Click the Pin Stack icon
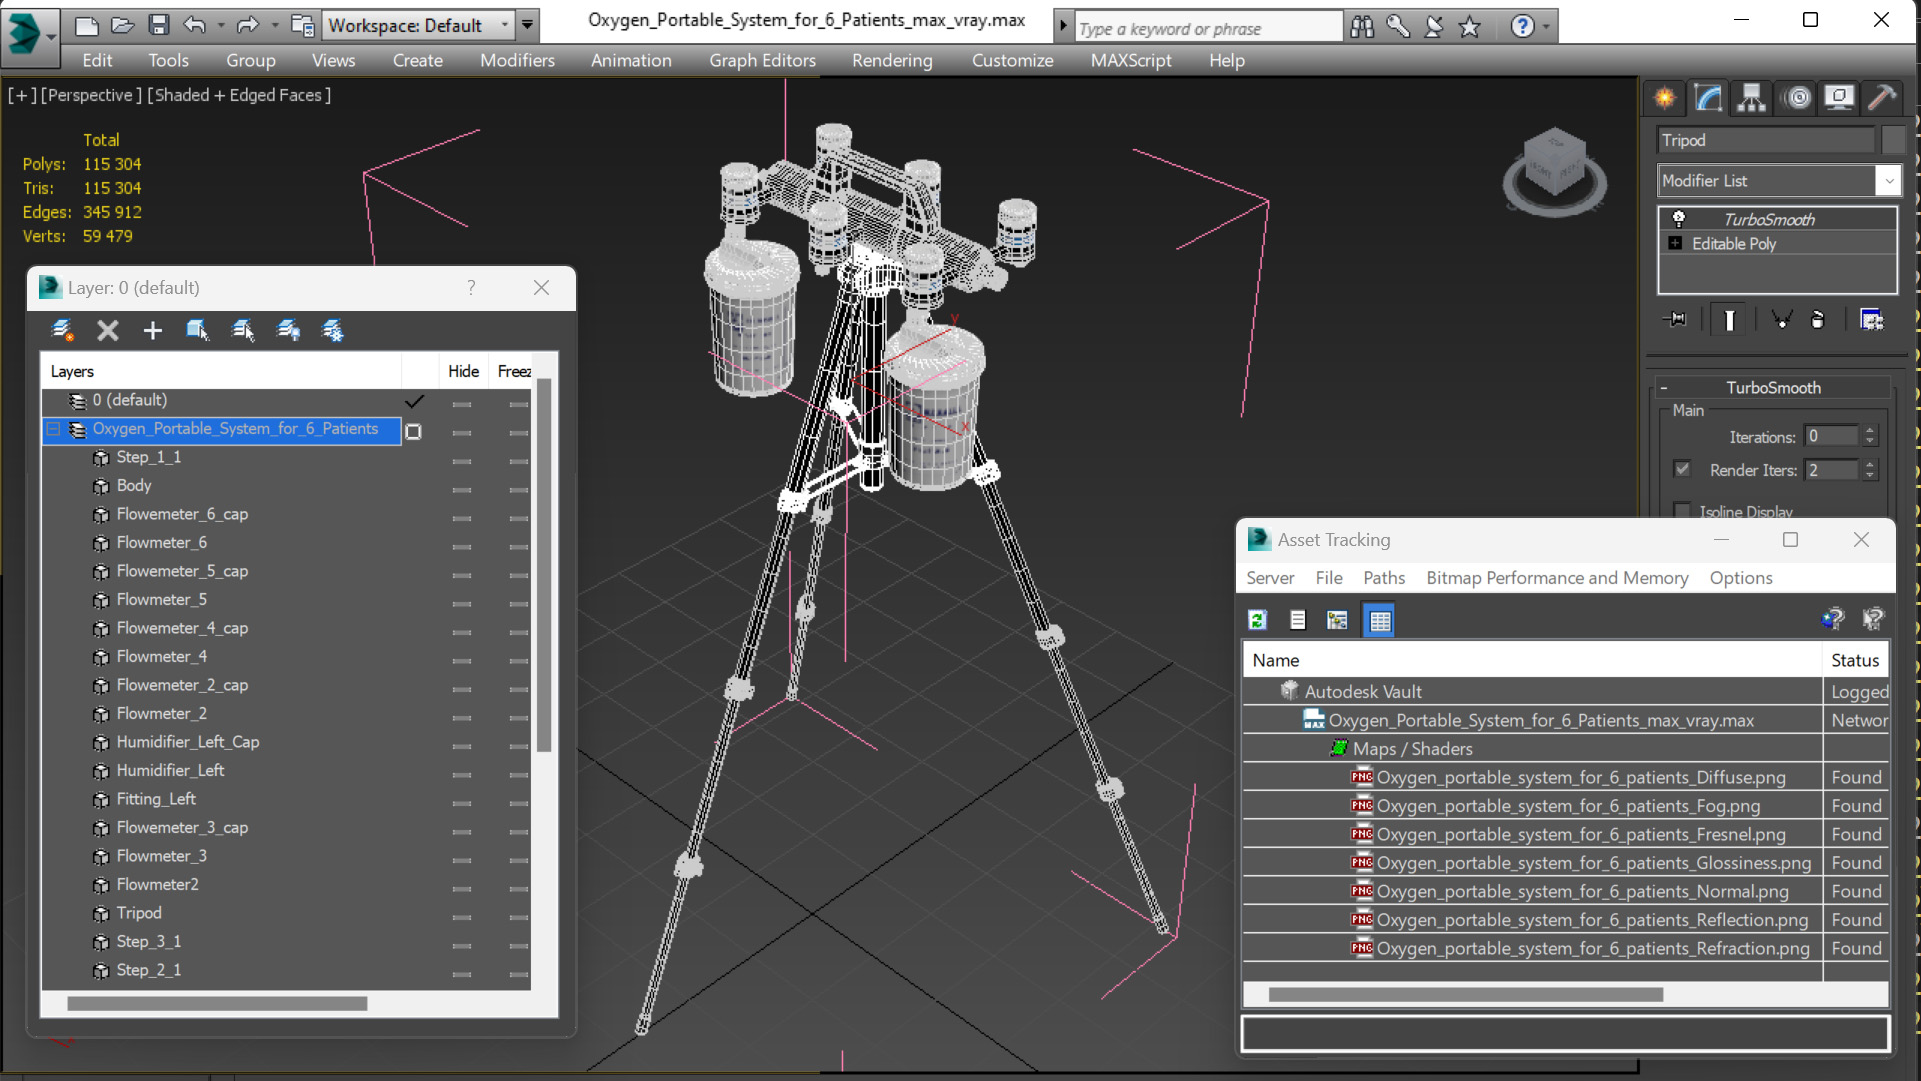The height and width of the screenshot is (1081, 1921). pyautogui.click(x=1675, y=319)
